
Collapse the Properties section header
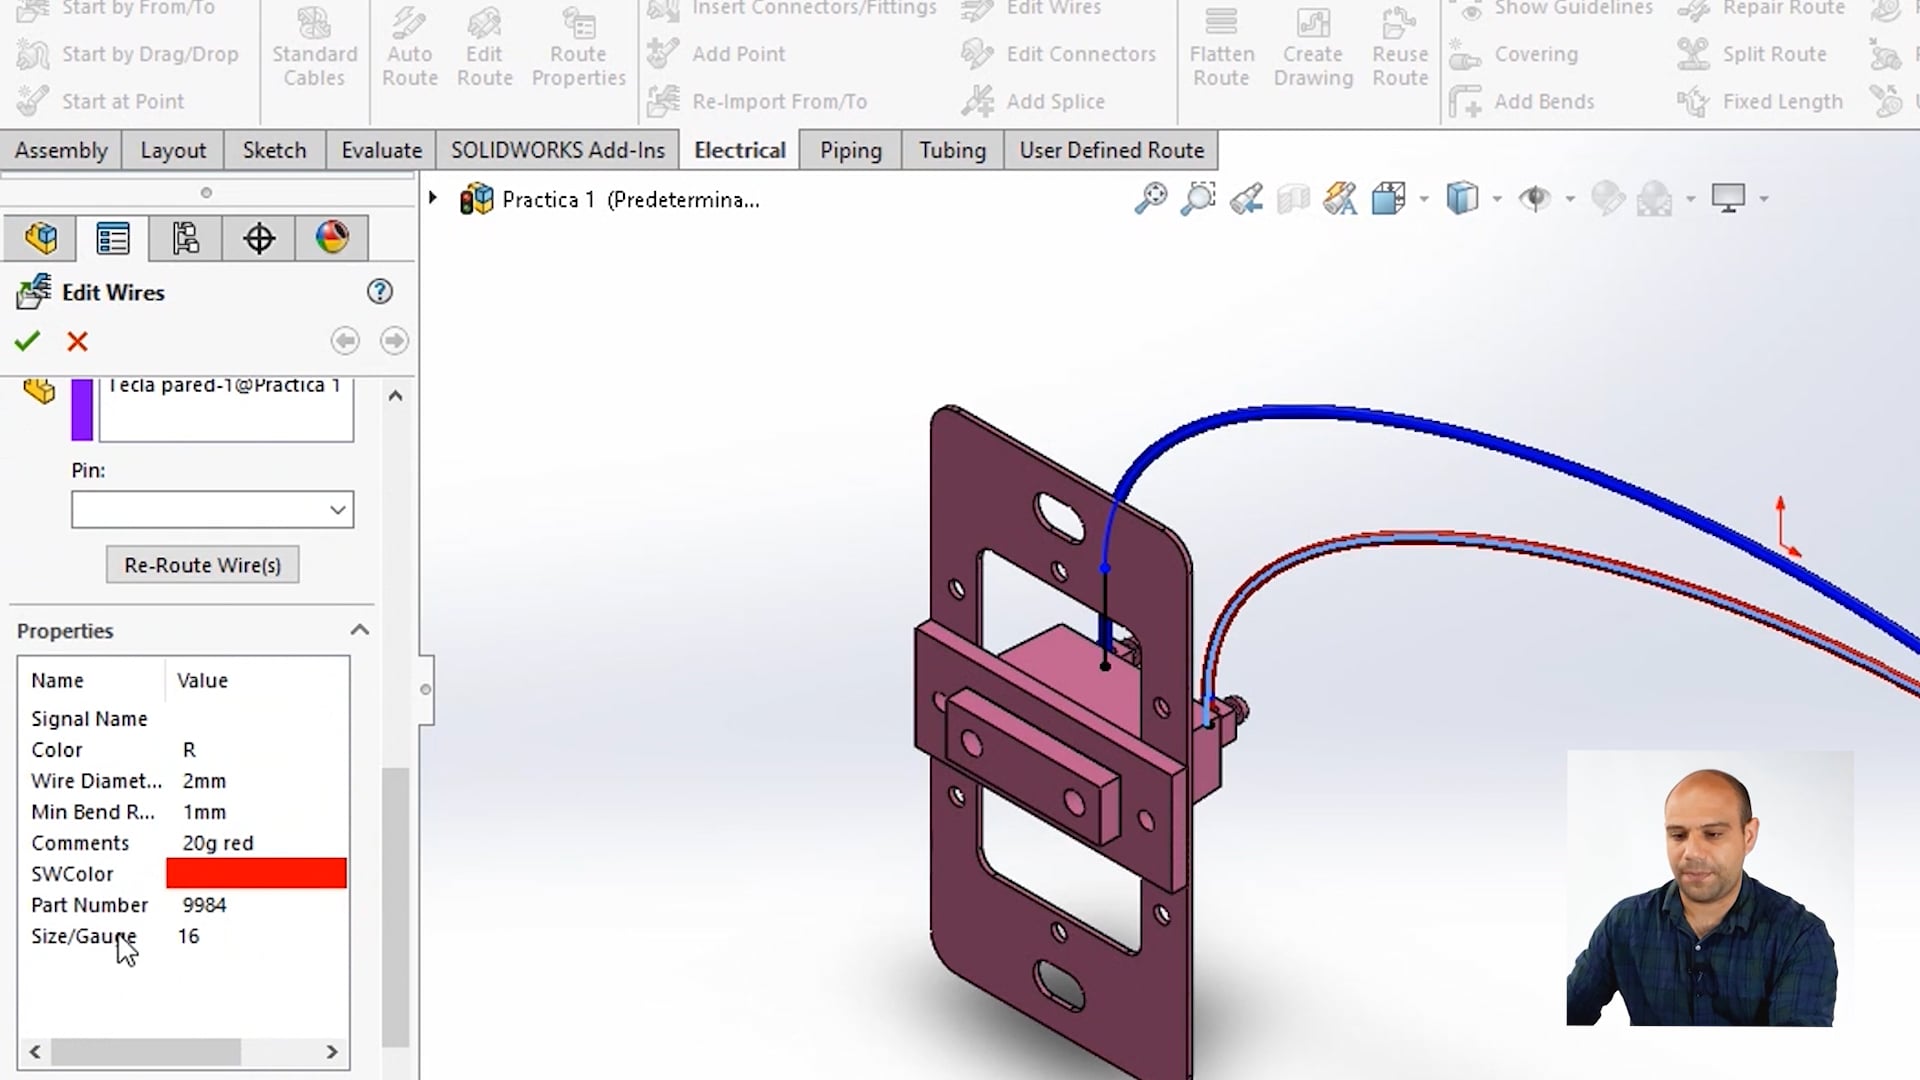coord(359,629)
